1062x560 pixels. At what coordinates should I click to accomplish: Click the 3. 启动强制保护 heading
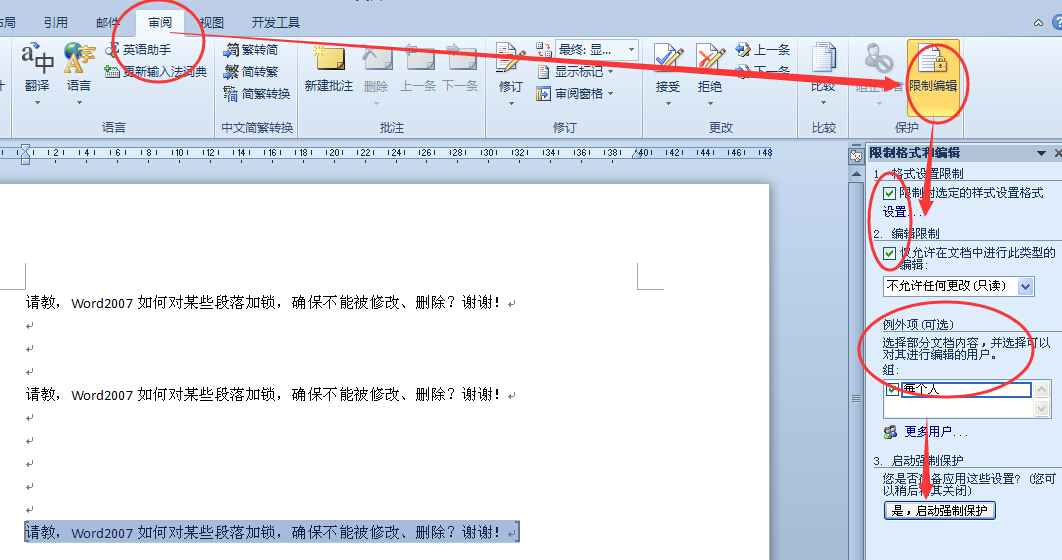click(918, 460)
